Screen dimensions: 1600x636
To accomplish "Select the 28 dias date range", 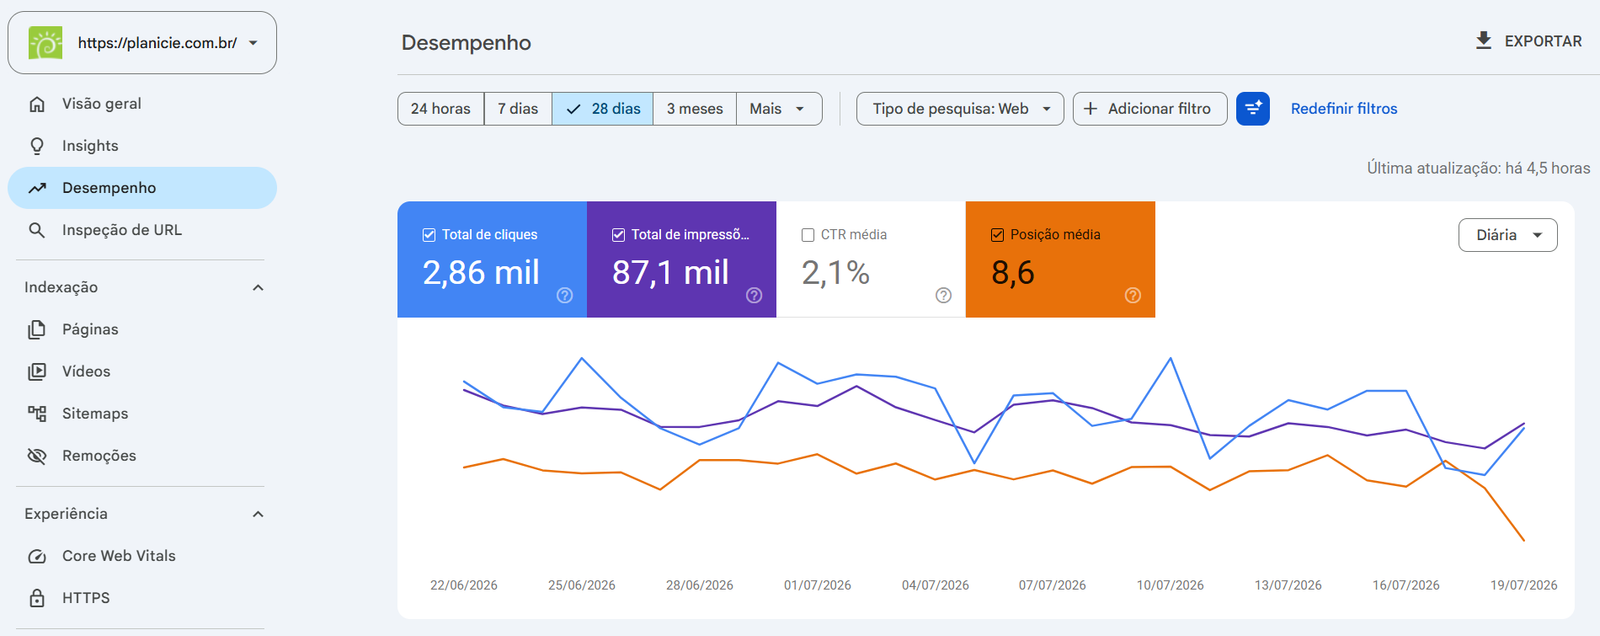I will tap(603, 109).
